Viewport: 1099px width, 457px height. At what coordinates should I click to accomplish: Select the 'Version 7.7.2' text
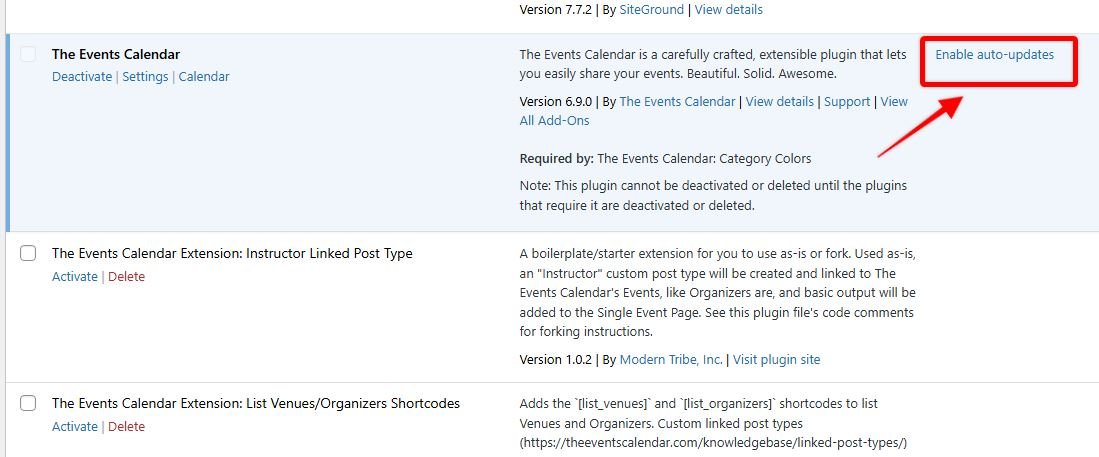pos(556,10)
